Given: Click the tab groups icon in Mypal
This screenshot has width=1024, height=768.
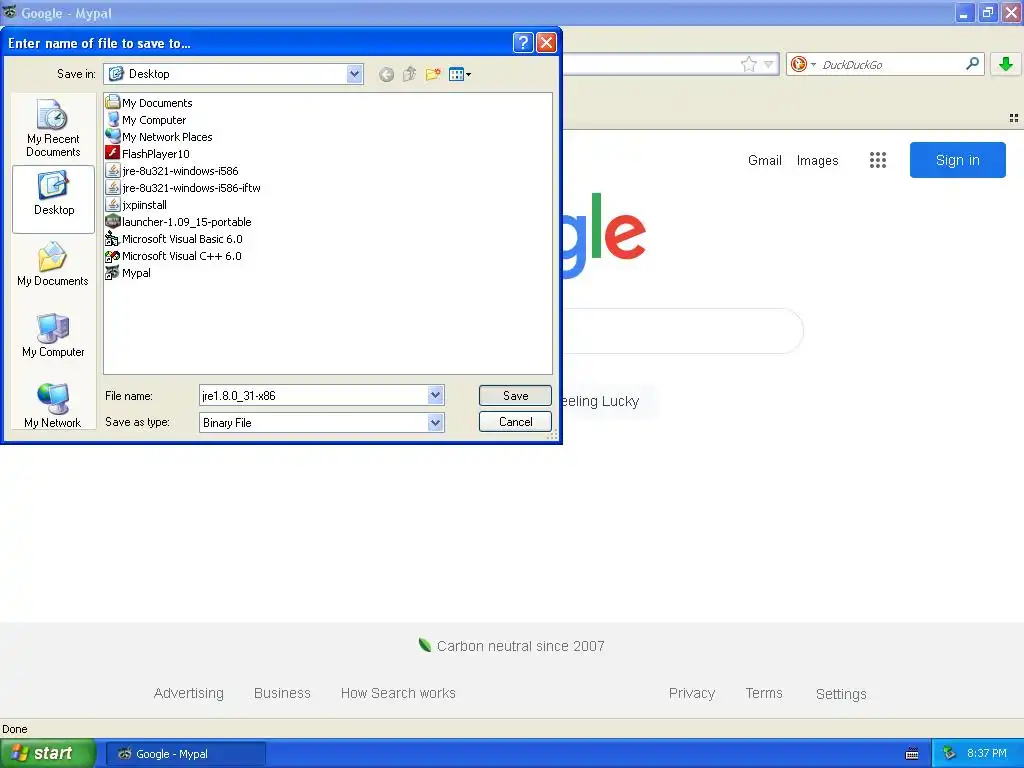Looking at the screenshot, I should (1014, 118).
